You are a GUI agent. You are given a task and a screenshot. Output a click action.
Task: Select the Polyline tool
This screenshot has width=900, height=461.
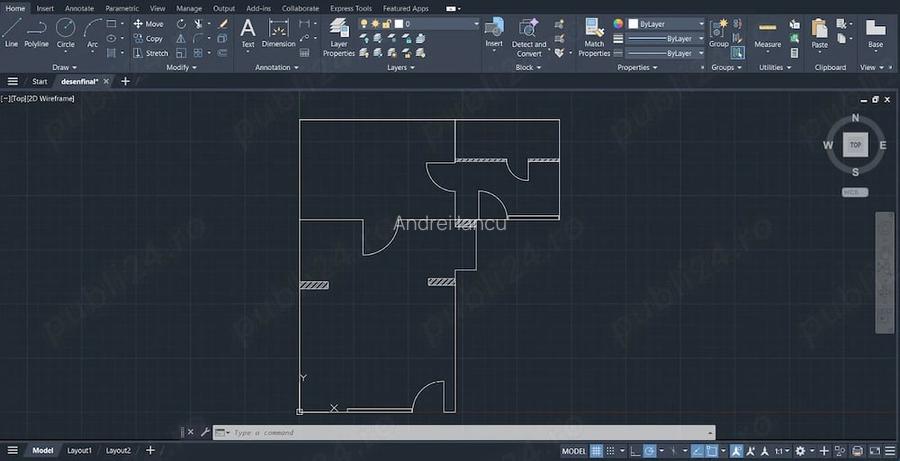[36, 33]
